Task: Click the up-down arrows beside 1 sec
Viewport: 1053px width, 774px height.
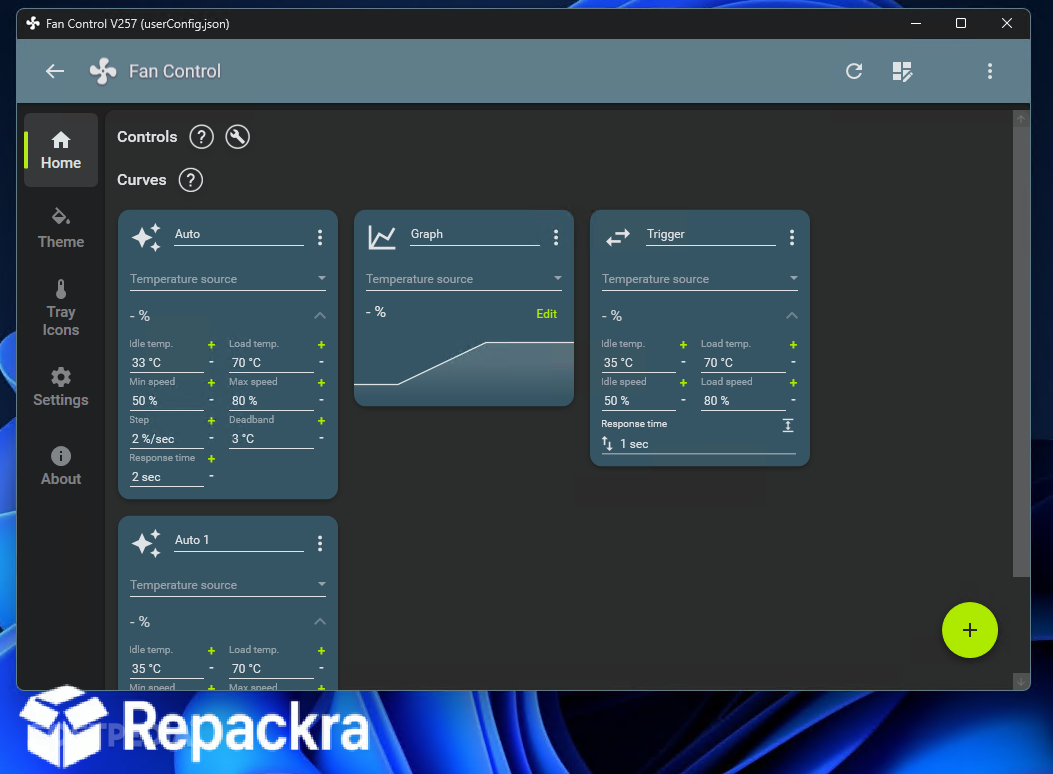Action: point(607,444)
